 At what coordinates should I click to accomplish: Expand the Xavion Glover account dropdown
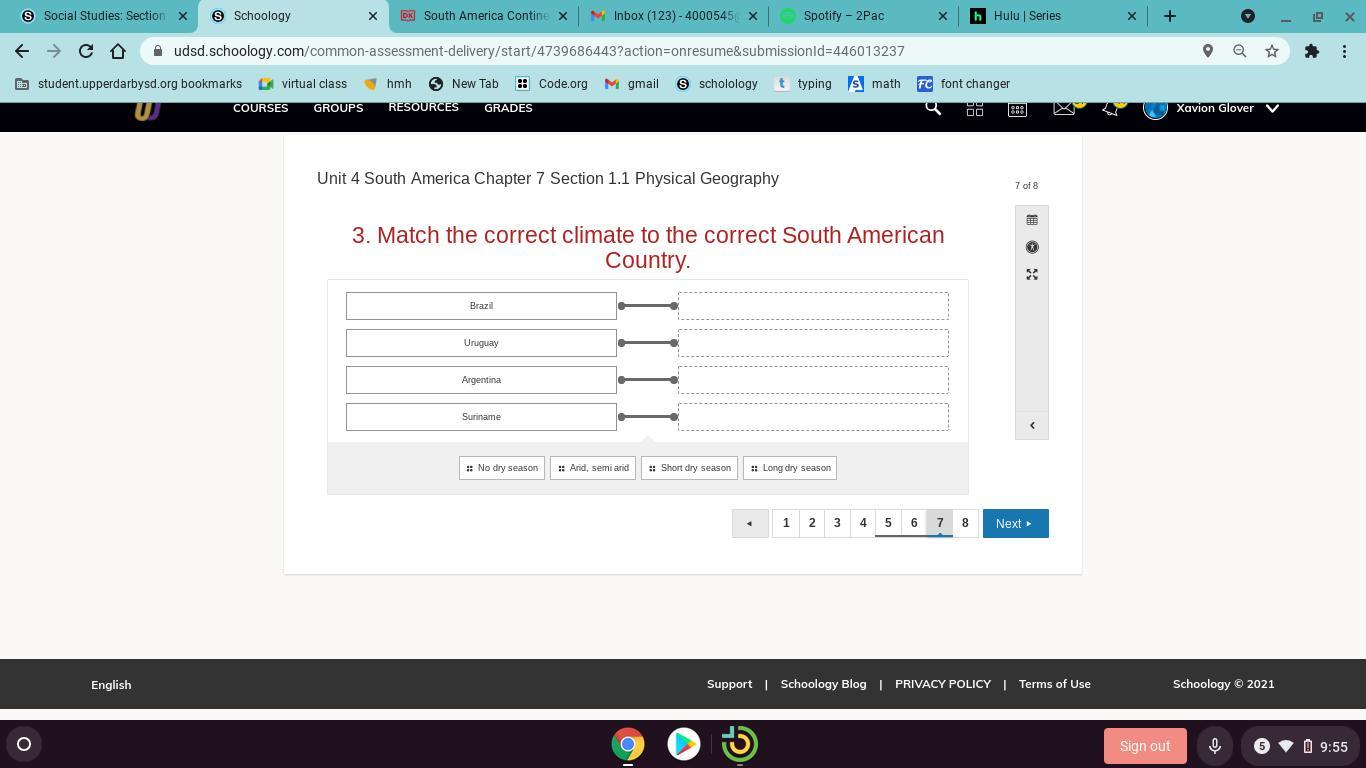1272,108
